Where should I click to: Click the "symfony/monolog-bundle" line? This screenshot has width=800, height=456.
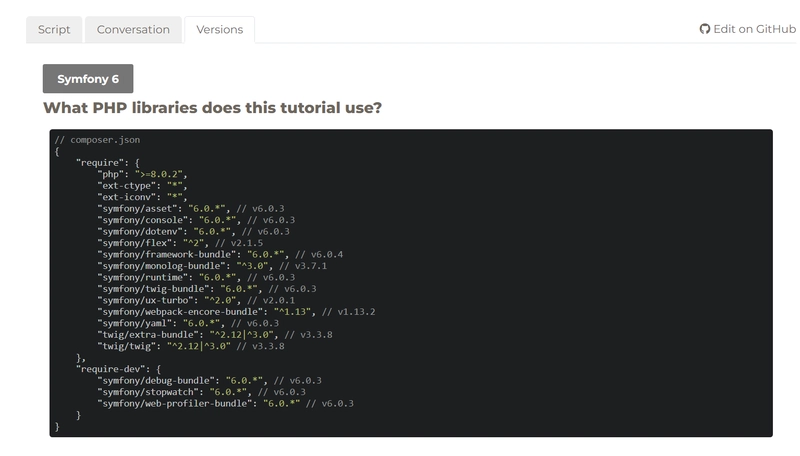coord(212,266)
